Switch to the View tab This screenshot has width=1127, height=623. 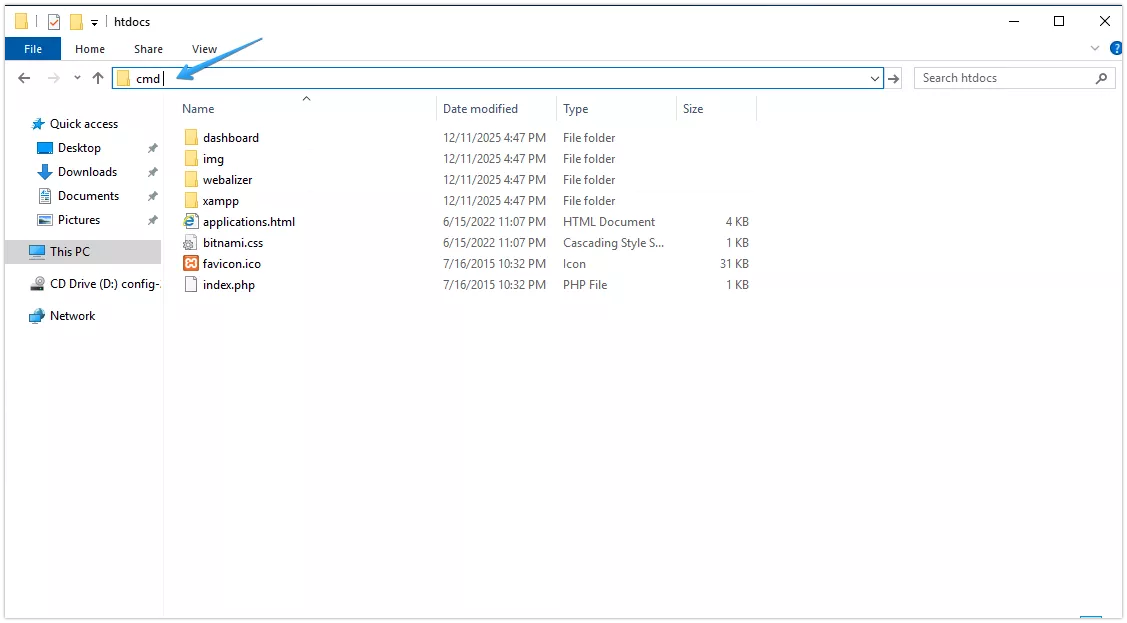click(204, 48)
